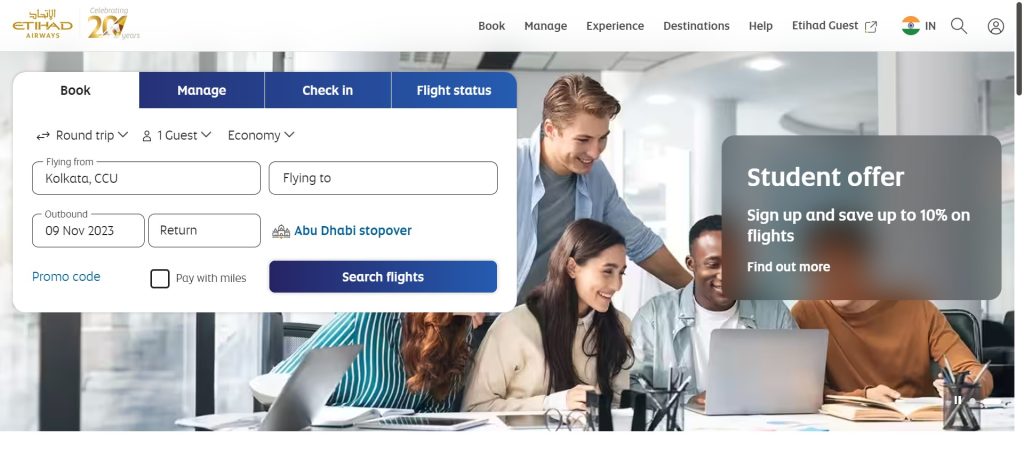Open the Promo code link
This screenshot has width=1024, height=468.
pyautogui.click(x=66, y=277)
